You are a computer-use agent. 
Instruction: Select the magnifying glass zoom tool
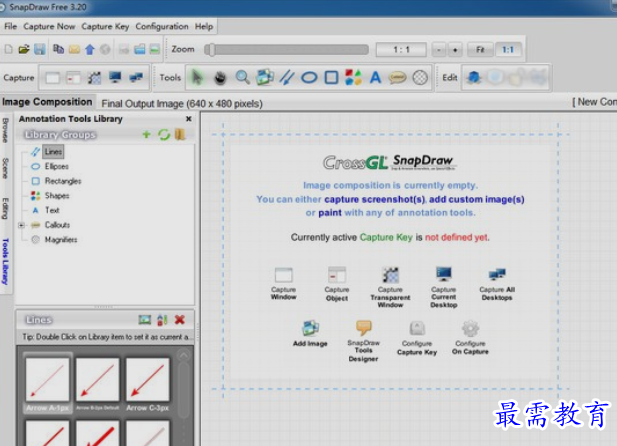click(242, 77)
